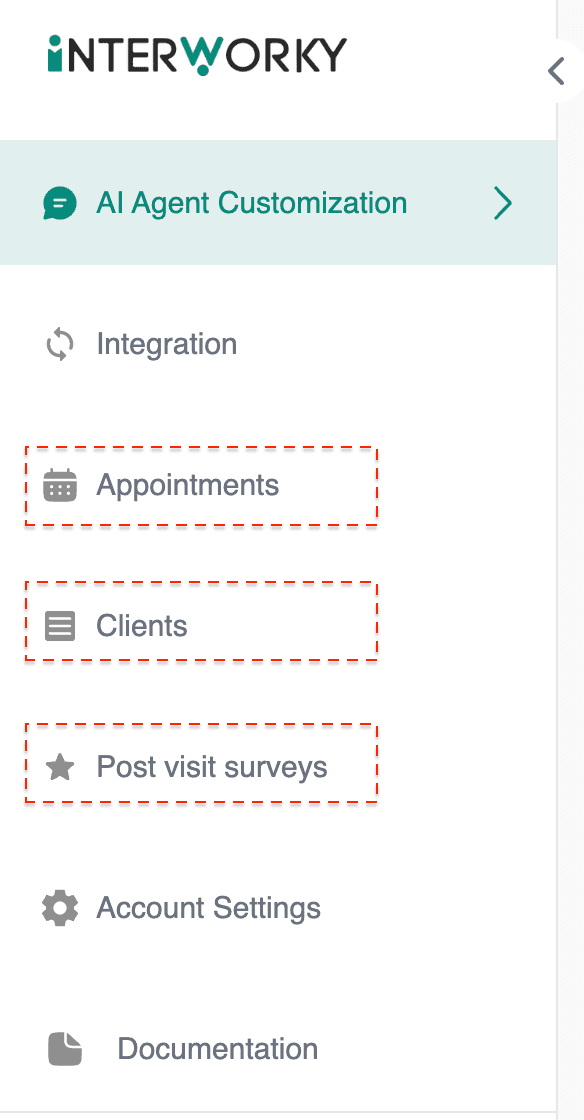This screenshot has width=584, height=1120.
Task: Open Post visit surveys
Action: coord(212,767)
